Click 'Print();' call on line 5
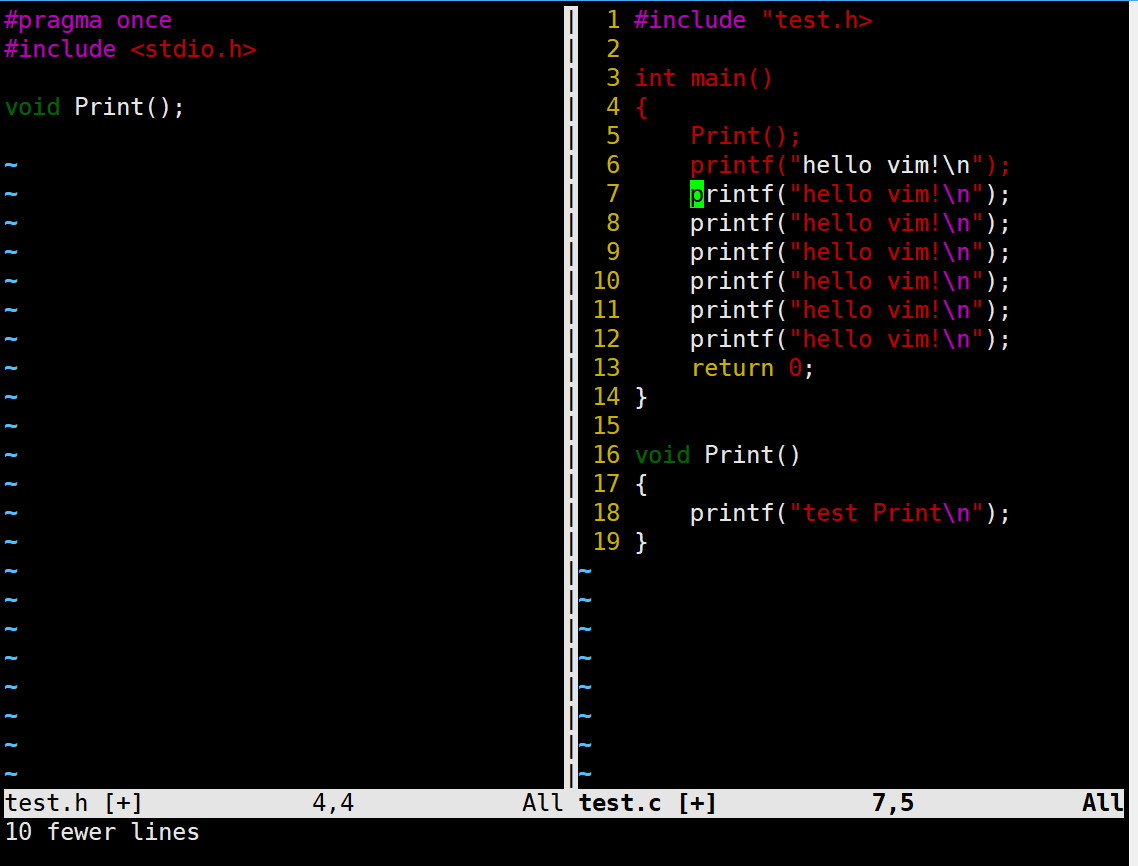The width and height of the screenshot is (1138, 866). click(745, 136)
